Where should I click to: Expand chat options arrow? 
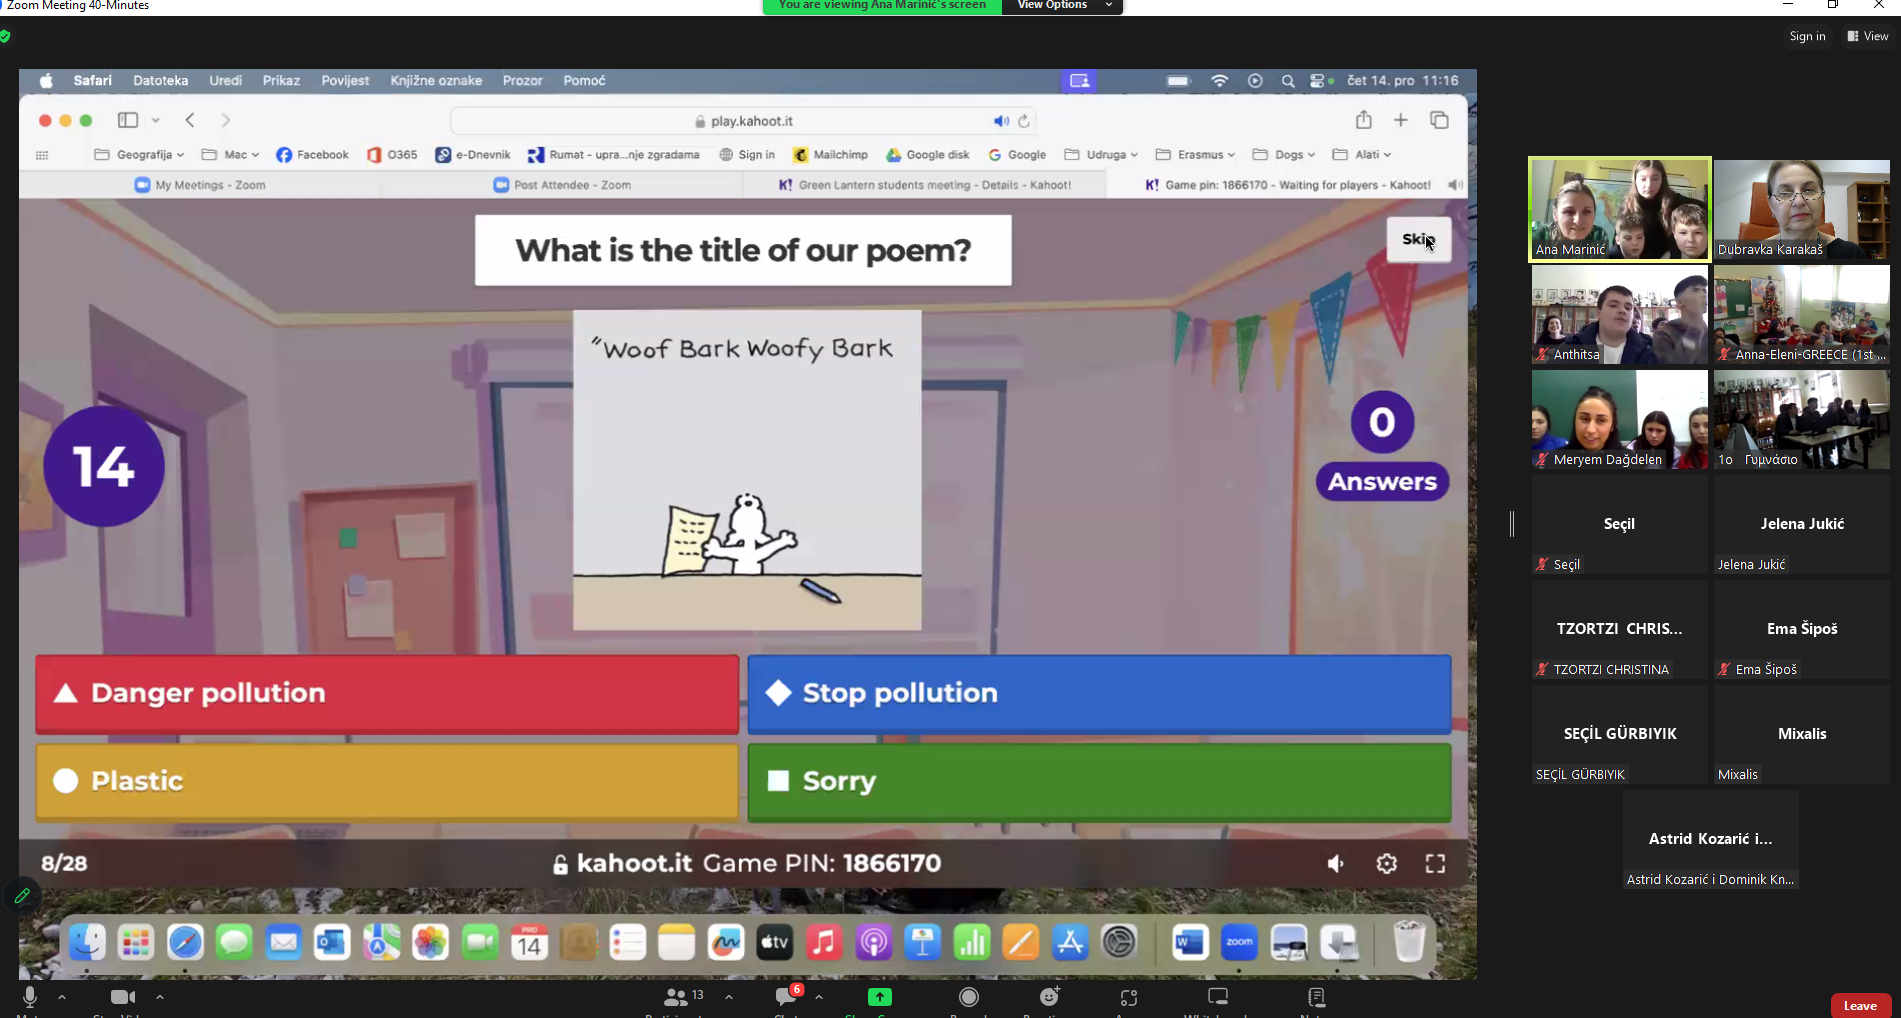819,997
